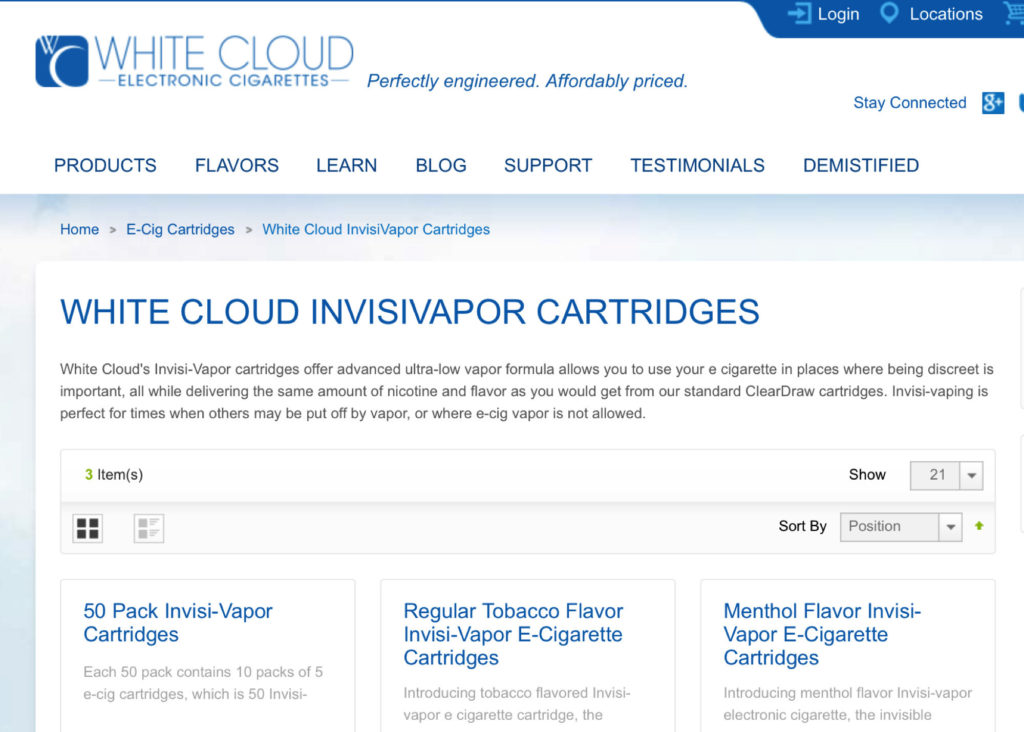Open the shopping cart icon

[1014, 14]
